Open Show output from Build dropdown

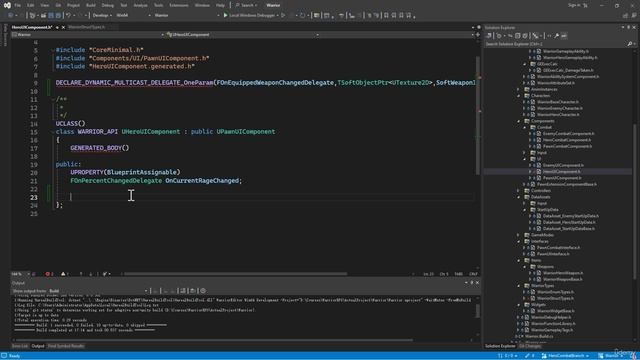[98, 291]
